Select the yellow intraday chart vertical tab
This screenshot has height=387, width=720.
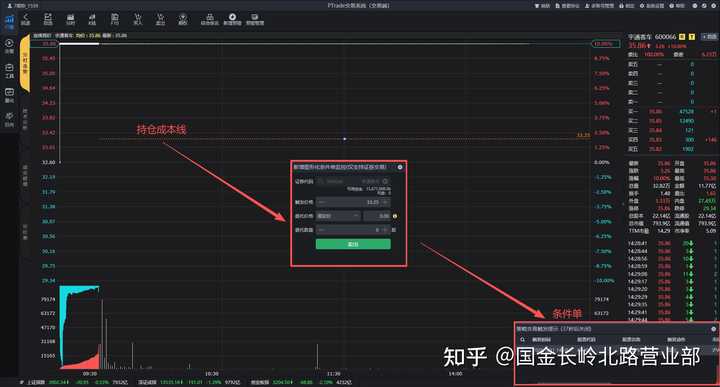25,63
